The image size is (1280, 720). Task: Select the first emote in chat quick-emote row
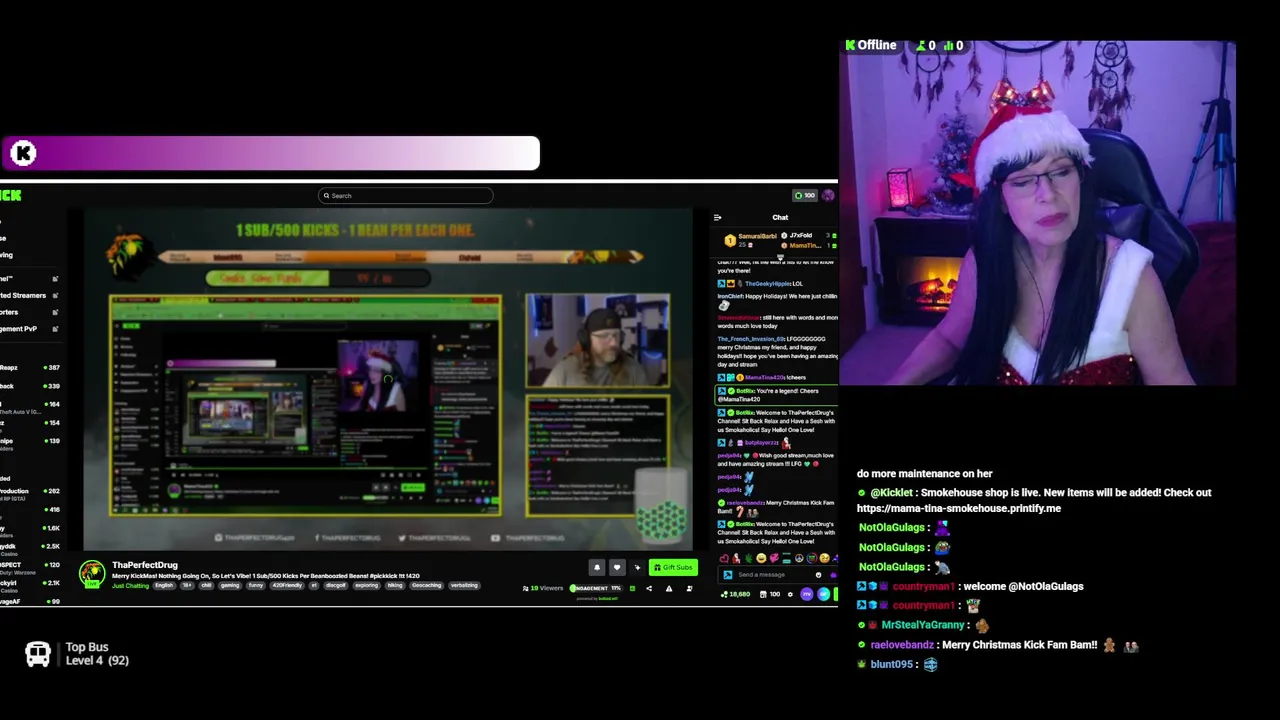[x=724, y=558]
